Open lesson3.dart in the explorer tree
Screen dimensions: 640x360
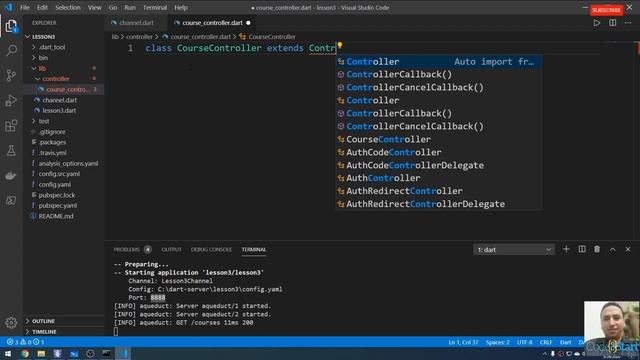(60, 111)
